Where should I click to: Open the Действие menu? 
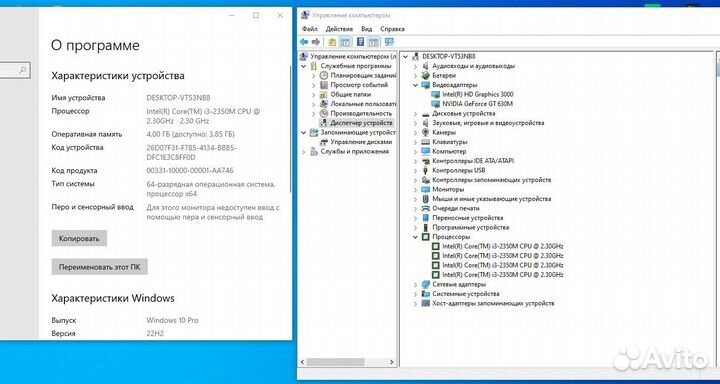coord(339,28)
